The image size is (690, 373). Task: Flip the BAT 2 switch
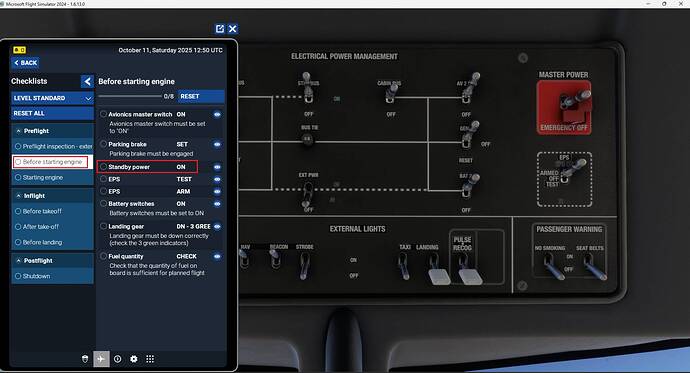(470, 186)
